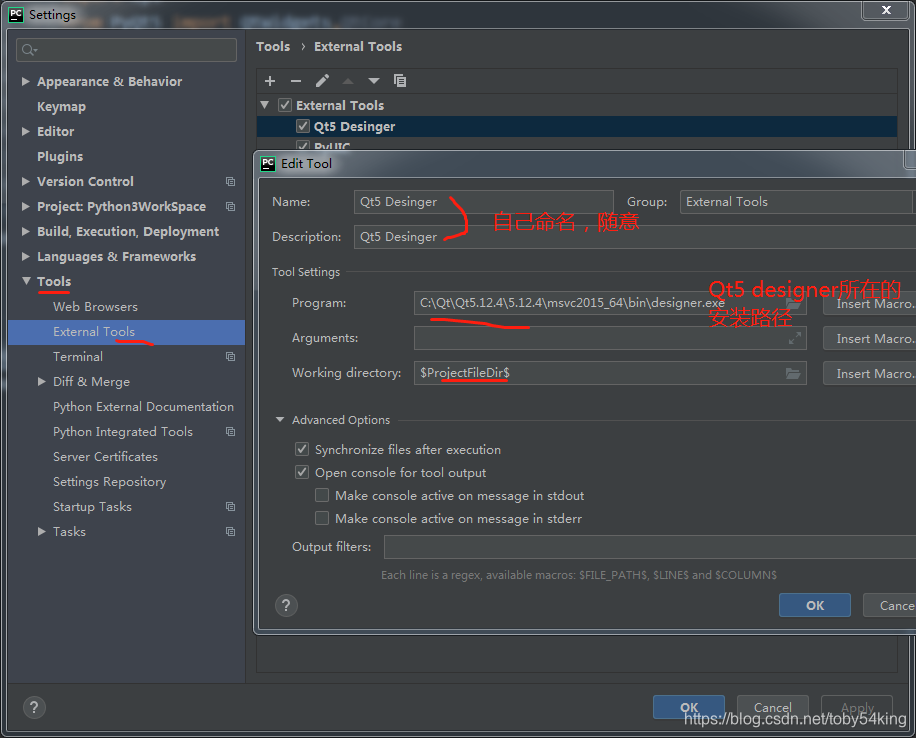Click the Program path field
916x738 pixels.
pos(610,303)
